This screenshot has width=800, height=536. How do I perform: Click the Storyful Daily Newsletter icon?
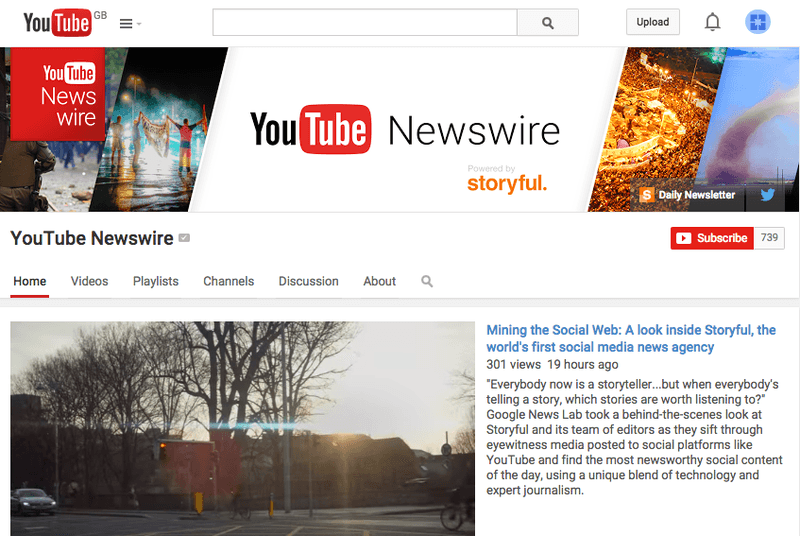tap(647, 195)
